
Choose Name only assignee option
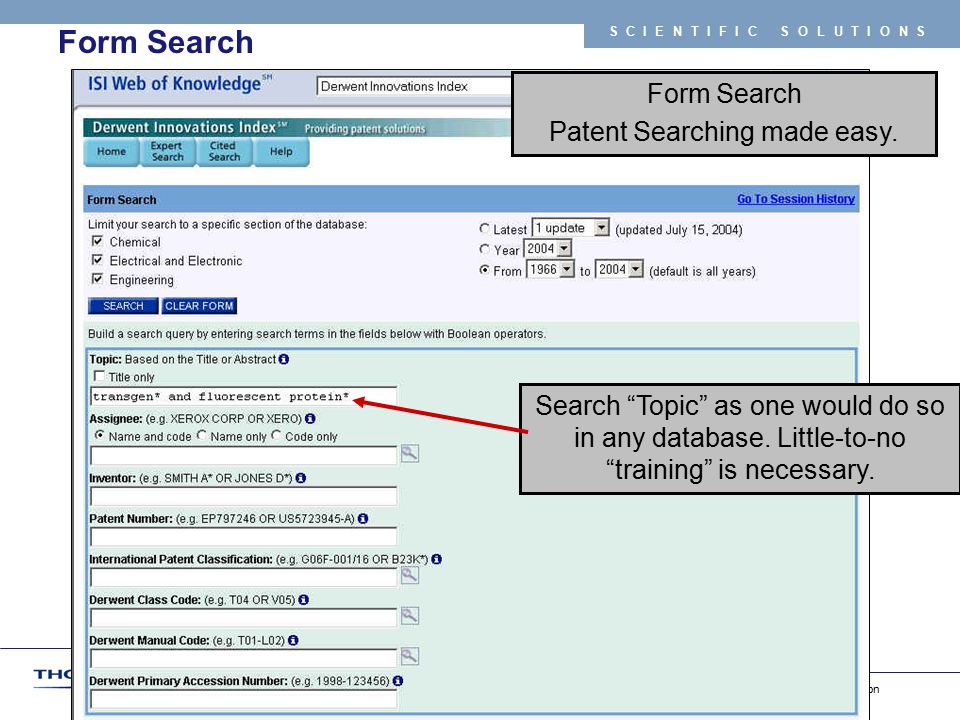201,435
